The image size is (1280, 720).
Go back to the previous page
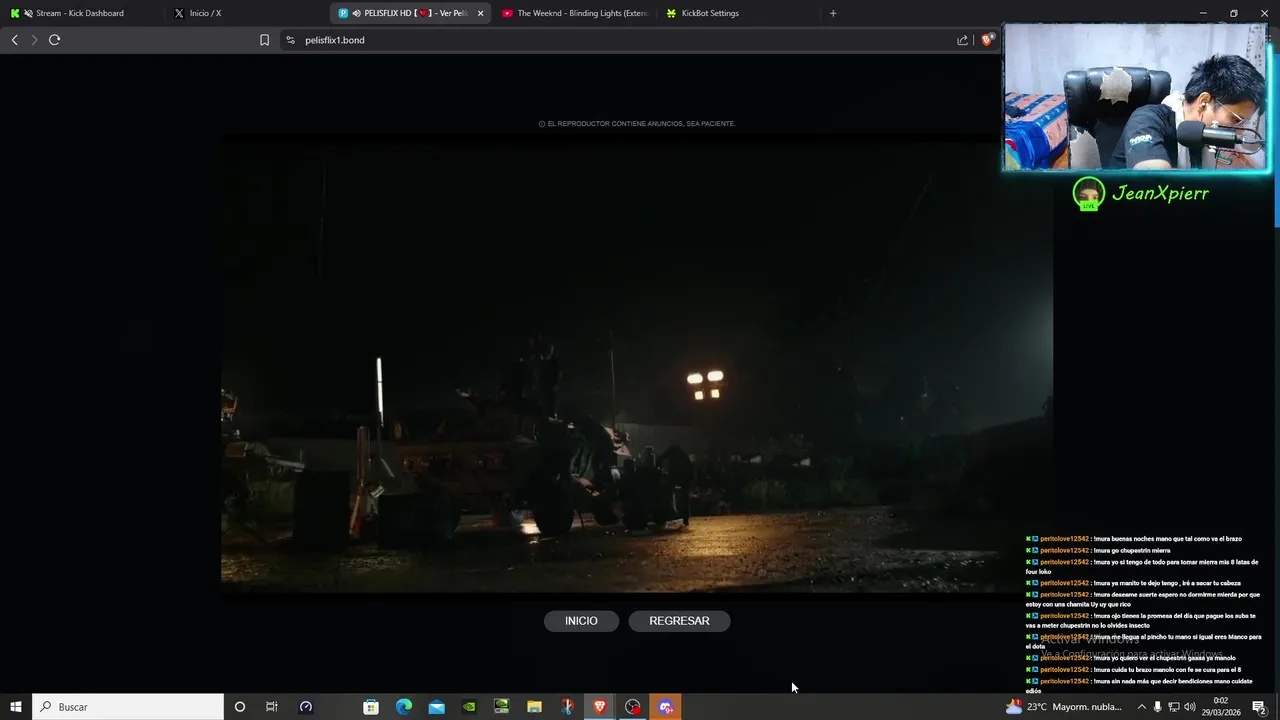tap(14, 40)
